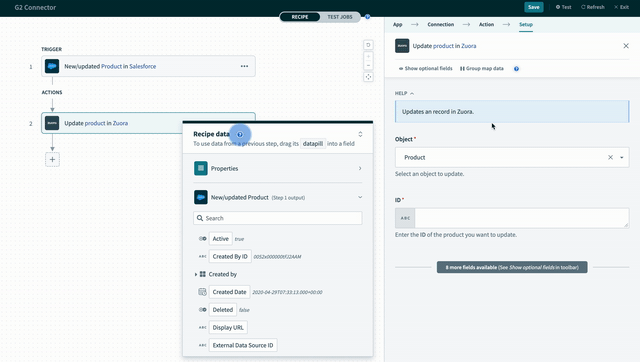Add a new step with the plus button
Image resolution: width=640 pixels, height=362 pixels.
(x=52, y=160)
